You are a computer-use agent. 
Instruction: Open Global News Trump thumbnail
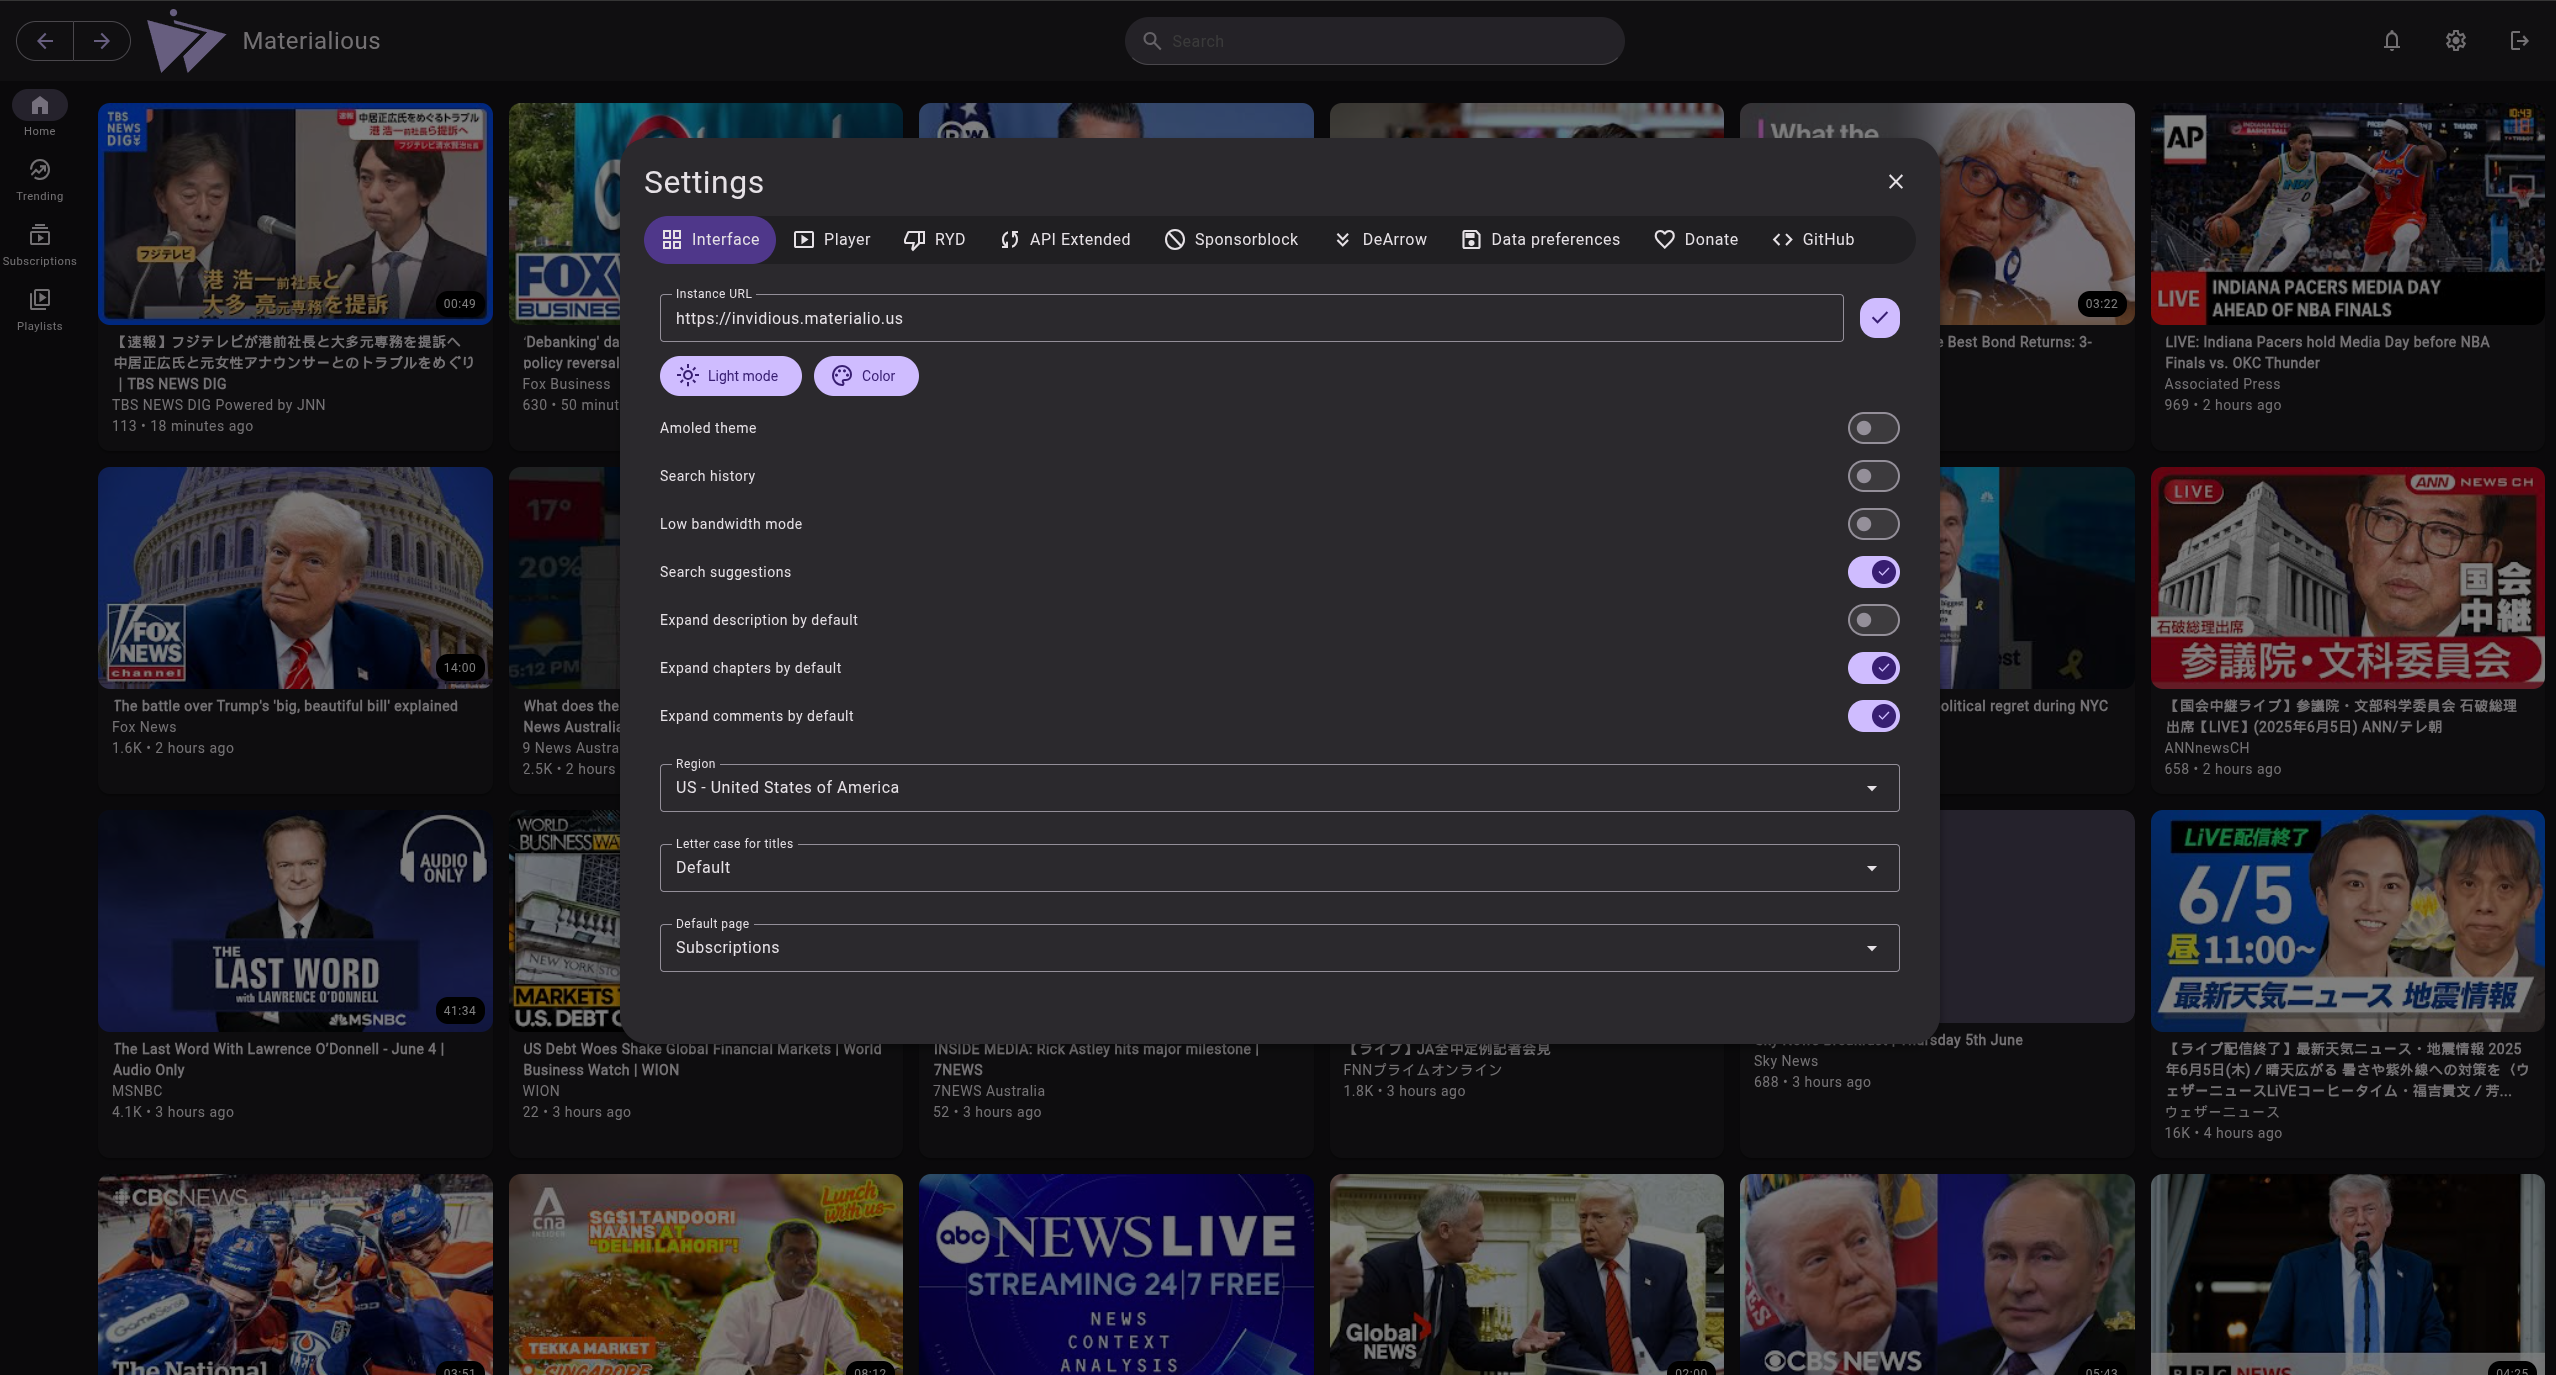tap(1526, 1275)
